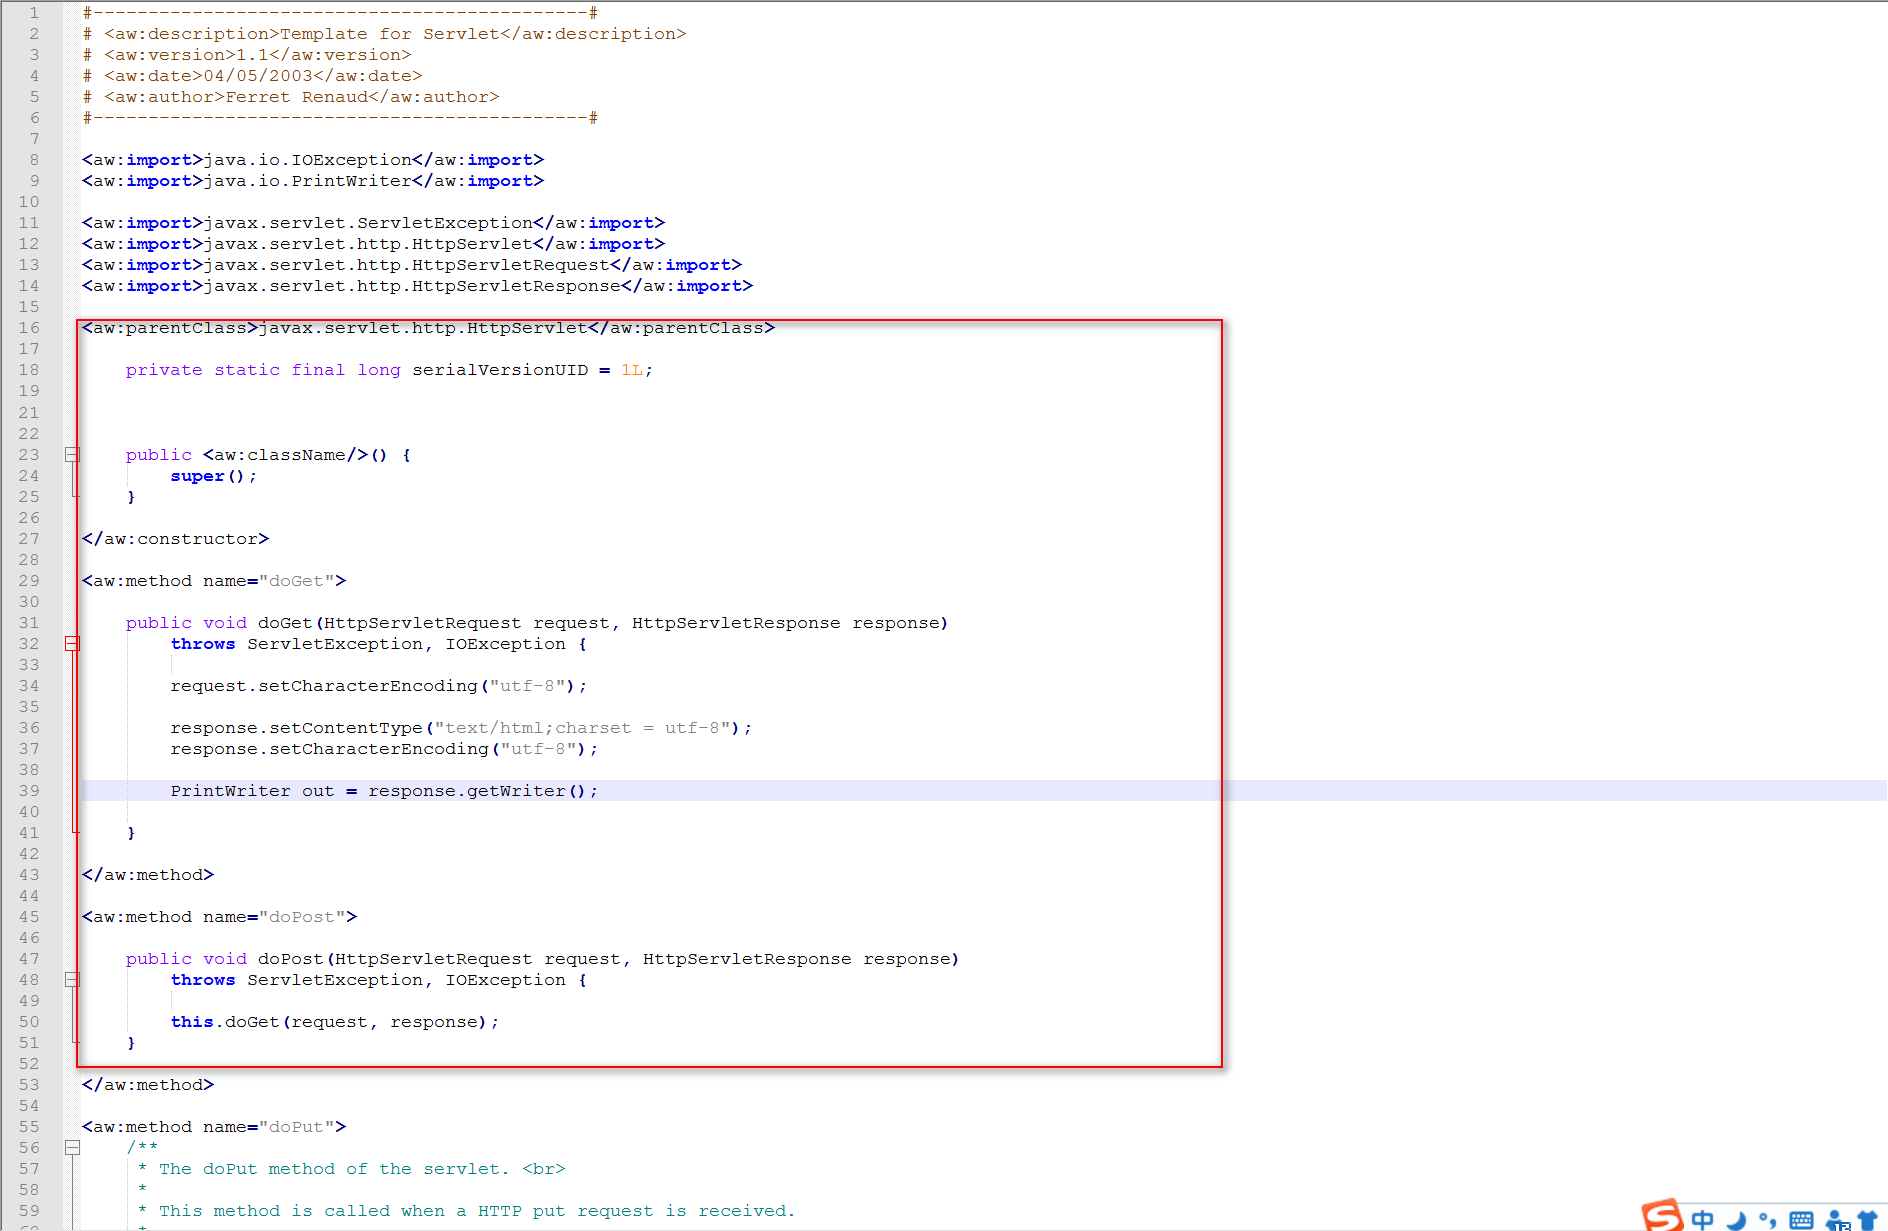Collapse the doGet body at line 32
Screen dimensions: 1888x1231
(x=72, y=644)
